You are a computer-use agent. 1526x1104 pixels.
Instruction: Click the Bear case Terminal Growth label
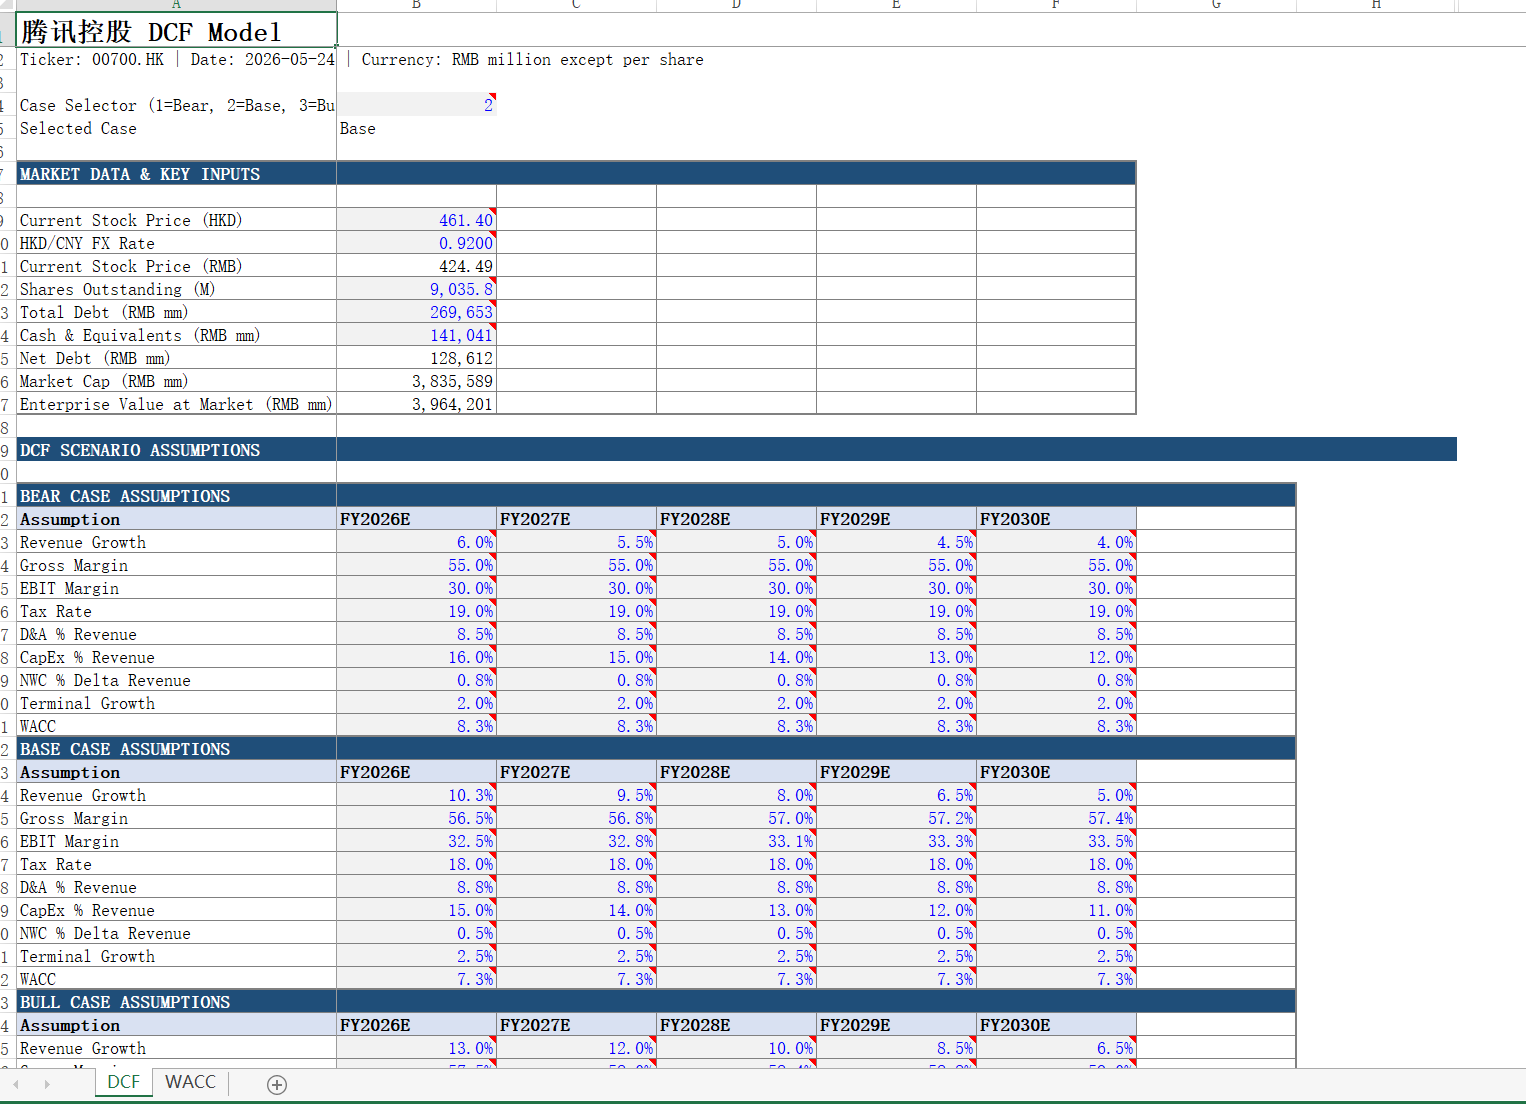pyautogui.click(x=177, y=703)
